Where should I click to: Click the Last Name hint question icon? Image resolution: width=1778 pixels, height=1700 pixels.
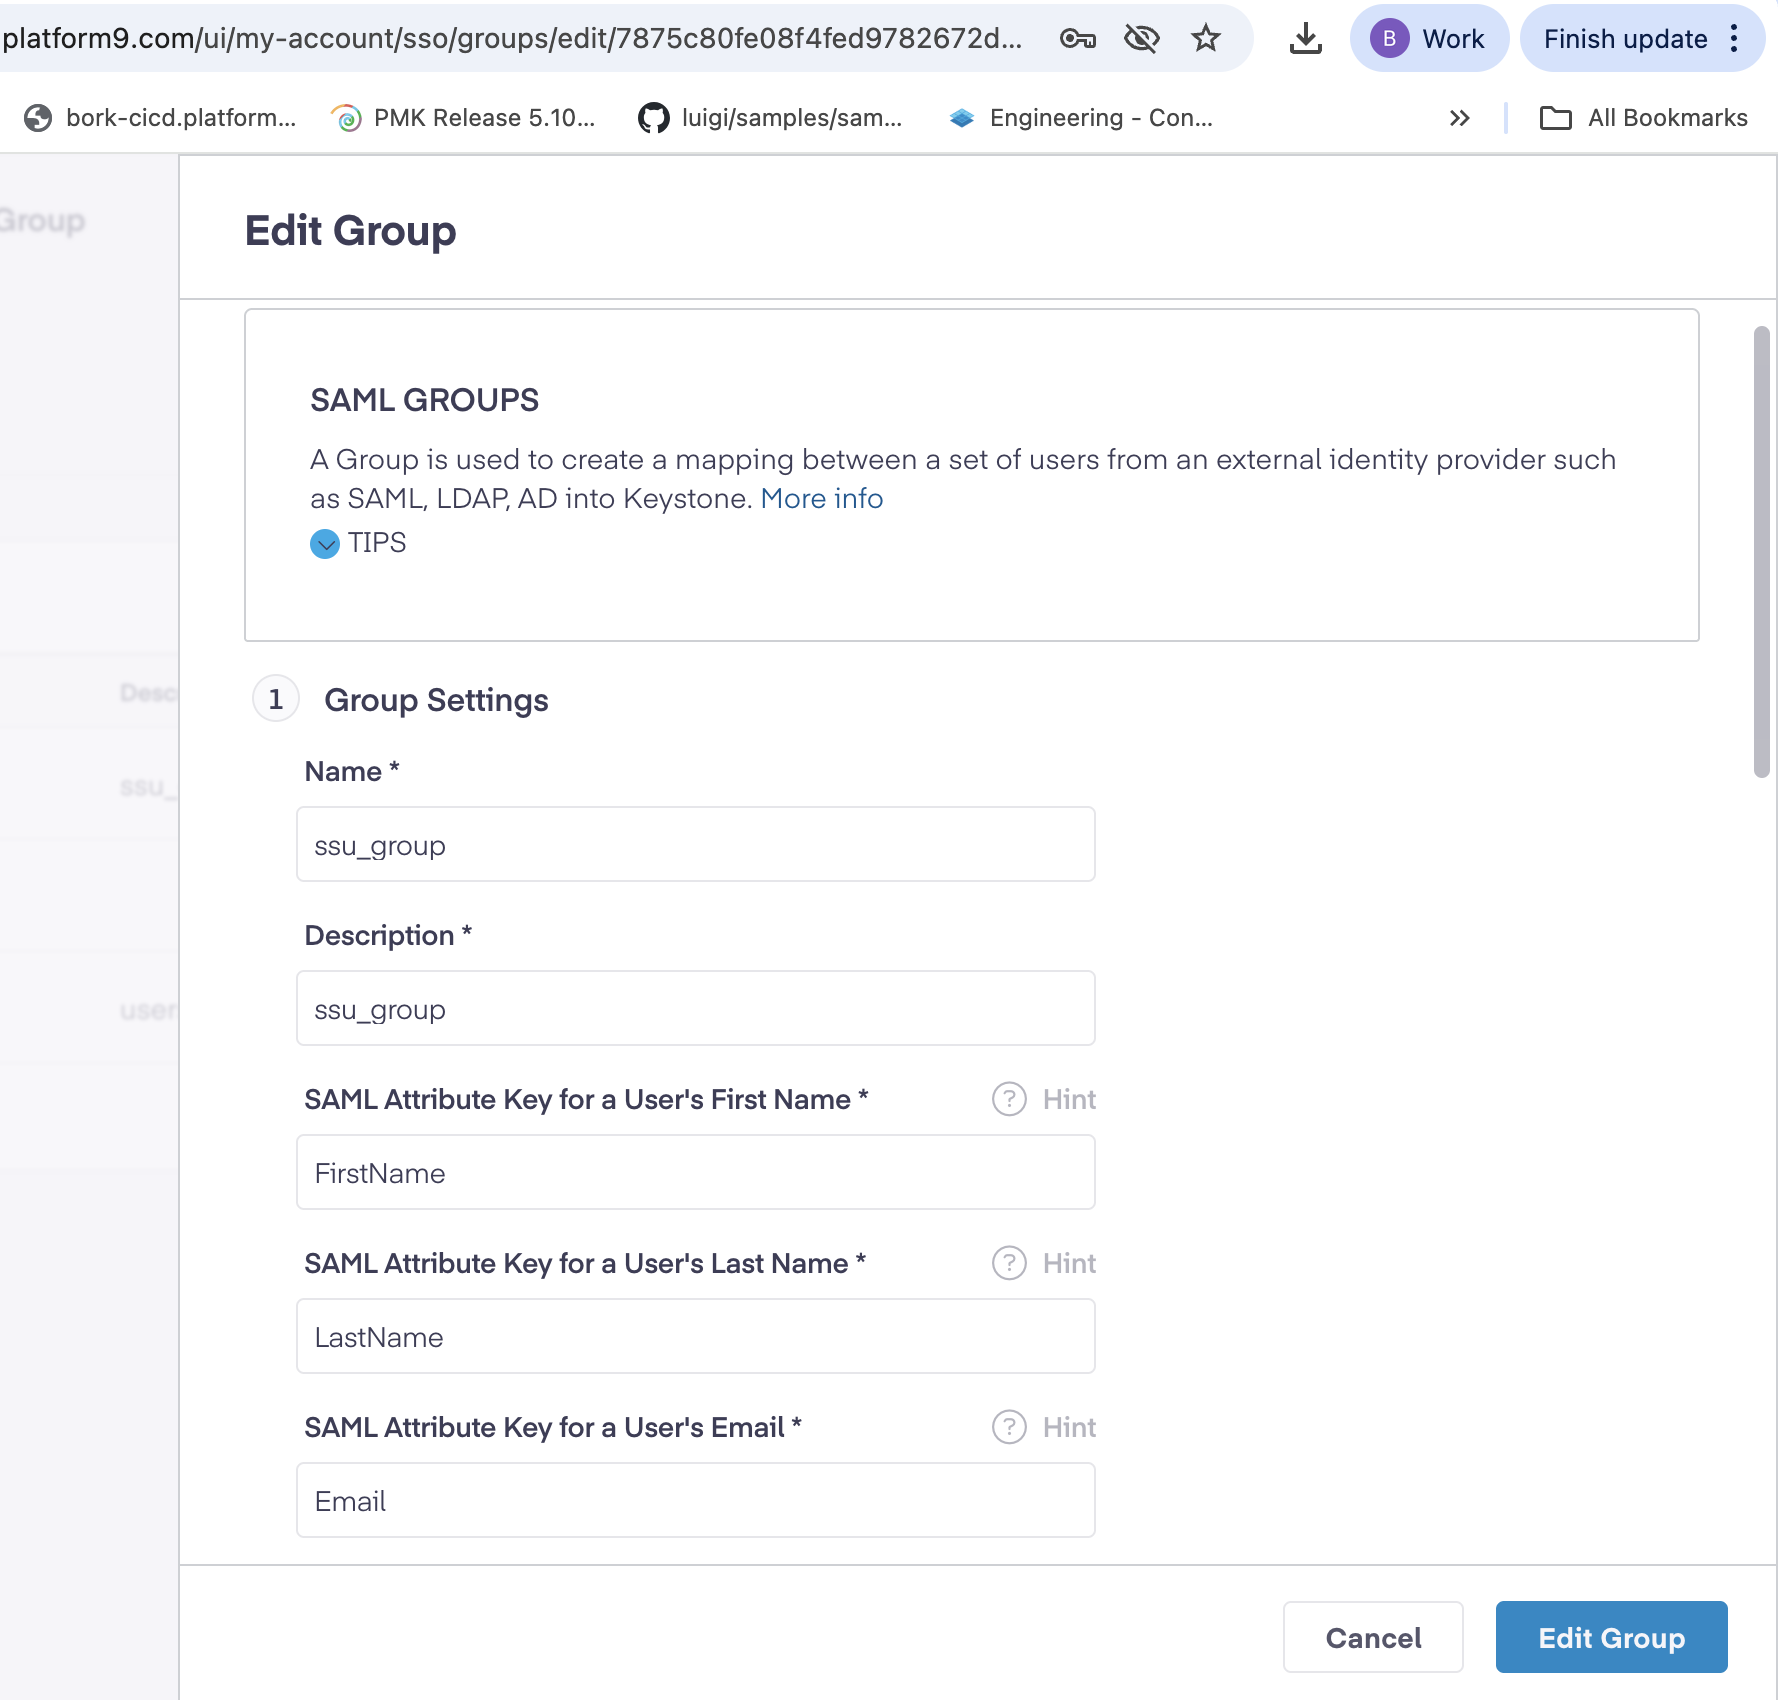pyautogui.click(x=1009, y=1263)
